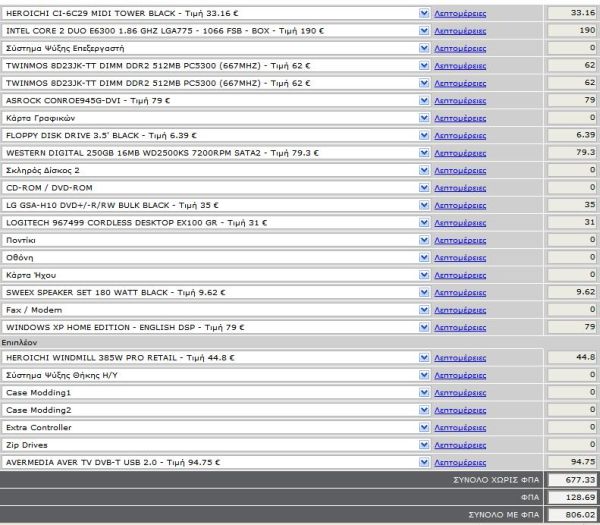Click the 190 price field for Intel CPU
Viewport: 600px width, 525px height.
pos(572,30)
